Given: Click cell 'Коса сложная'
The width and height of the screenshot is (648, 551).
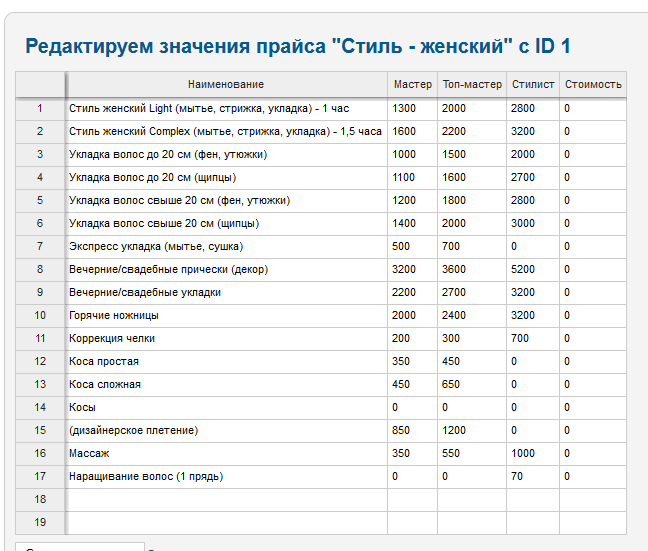Looking at the screenshot, I should tap(226, 385).
